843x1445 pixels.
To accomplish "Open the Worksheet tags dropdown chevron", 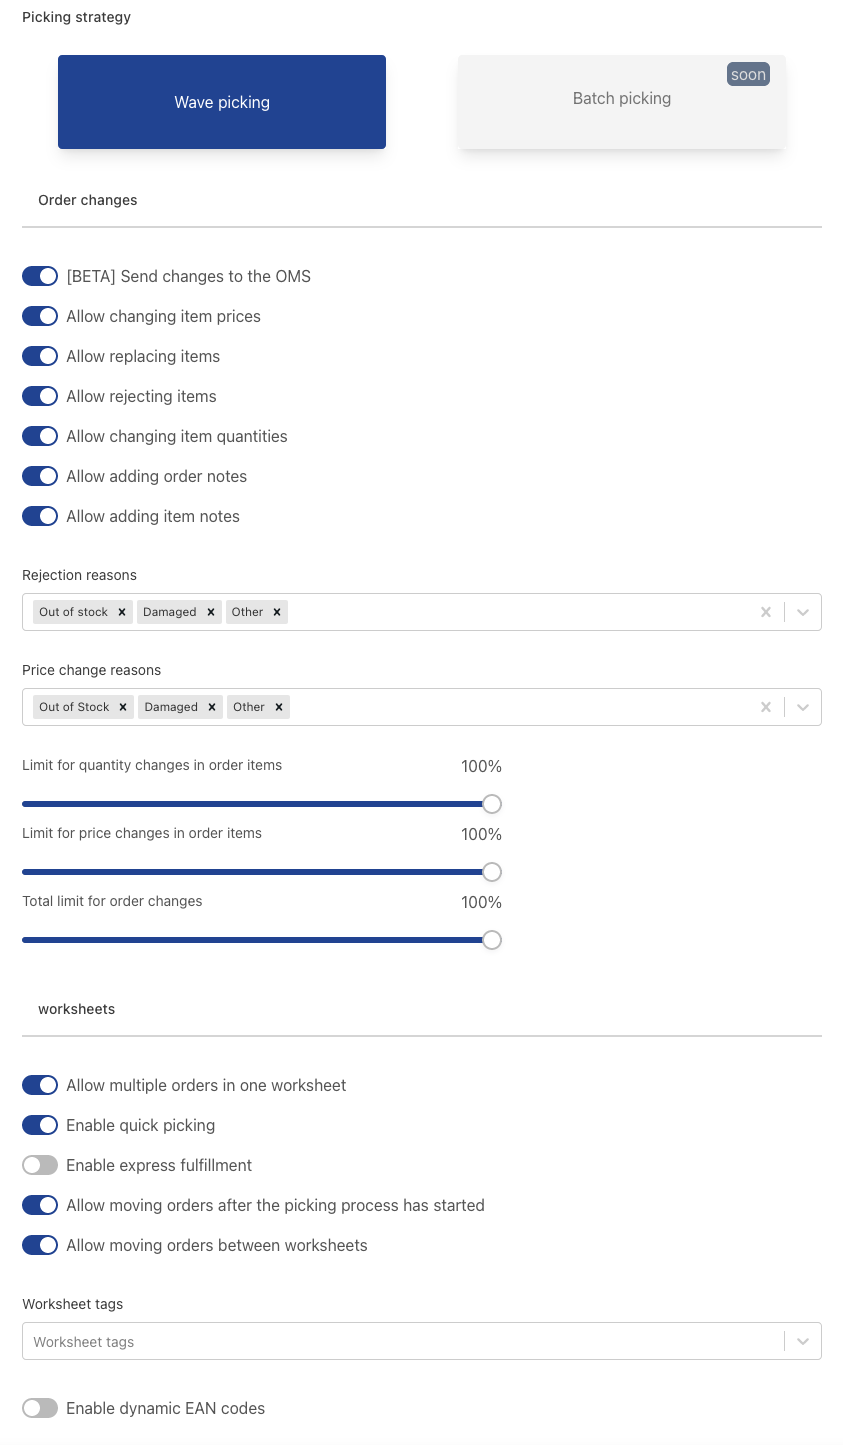I will point(803,1342).
